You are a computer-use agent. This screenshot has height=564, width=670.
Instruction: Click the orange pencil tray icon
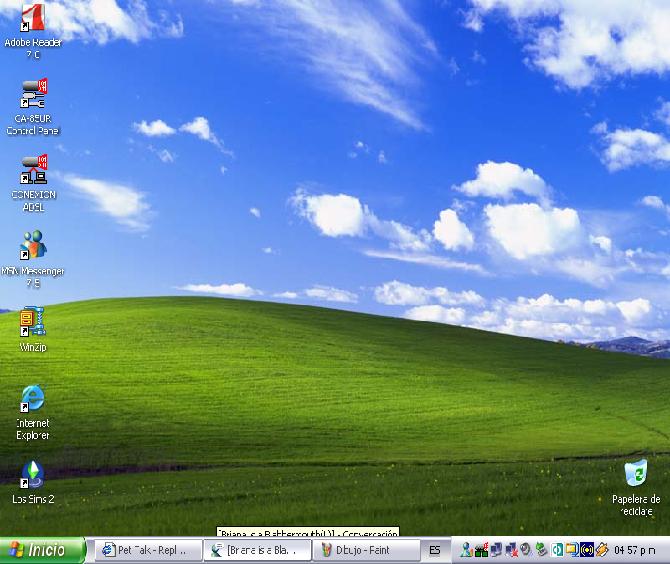(602, 550)
